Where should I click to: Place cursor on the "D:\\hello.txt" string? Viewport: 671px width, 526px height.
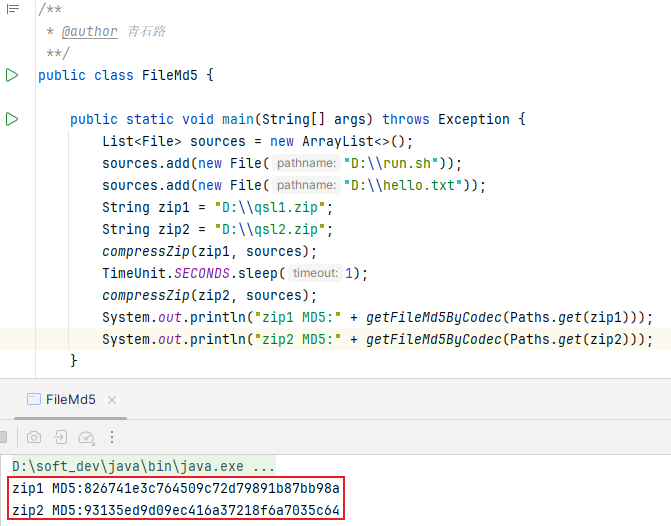408,185
